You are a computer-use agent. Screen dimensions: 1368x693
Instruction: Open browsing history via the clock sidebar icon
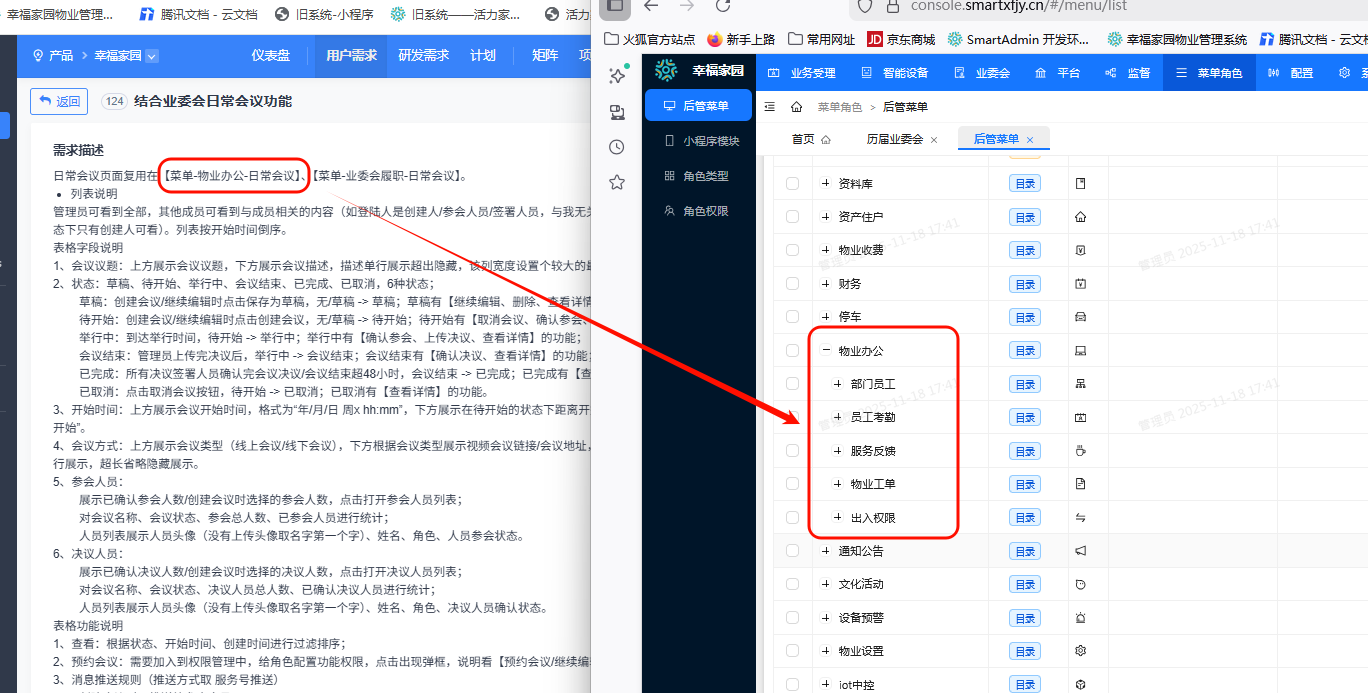617,146
